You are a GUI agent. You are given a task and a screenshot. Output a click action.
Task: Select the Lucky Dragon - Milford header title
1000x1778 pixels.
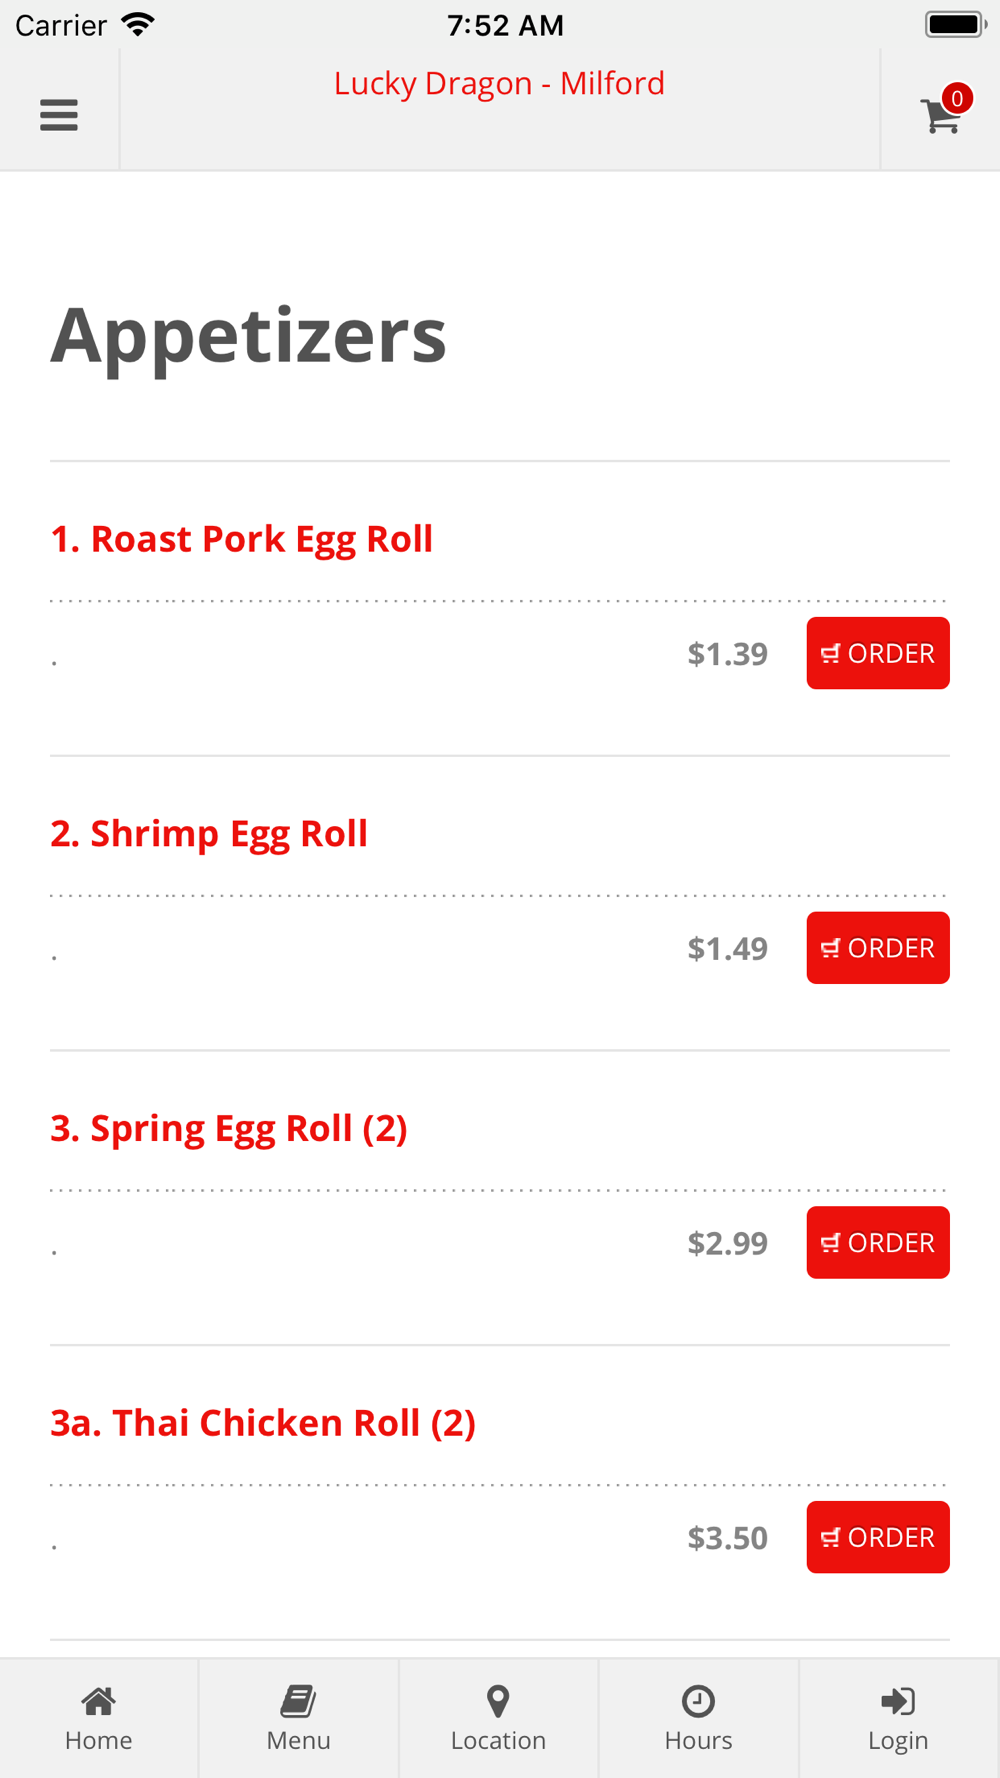[499, 83]
